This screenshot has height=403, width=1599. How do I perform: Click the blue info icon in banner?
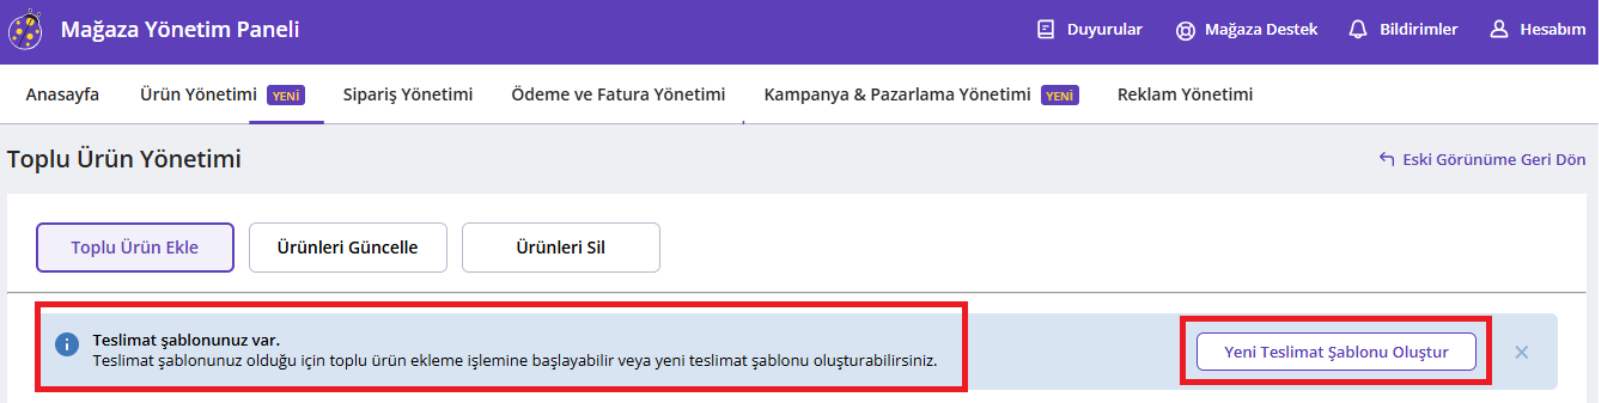[x=67, y=345]
